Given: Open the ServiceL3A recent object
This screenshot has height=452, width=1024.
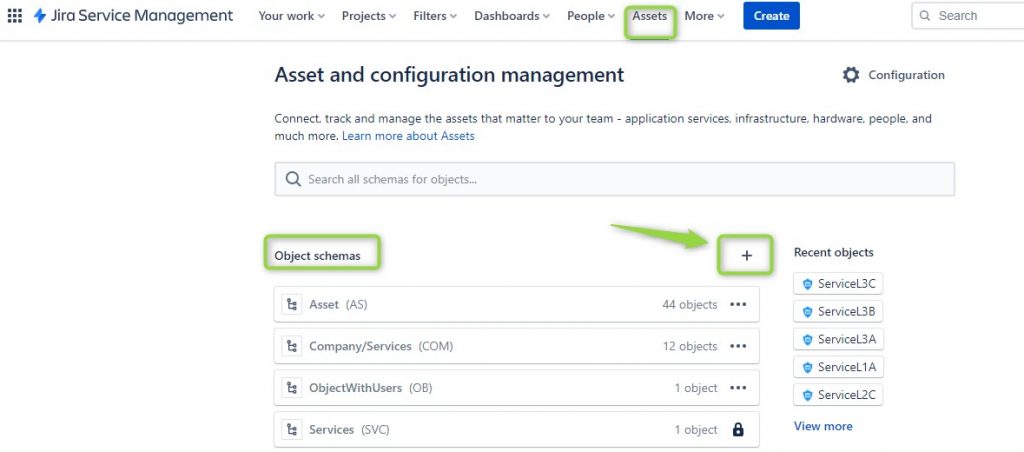Looking at the screenshot, I should point(838,340).
